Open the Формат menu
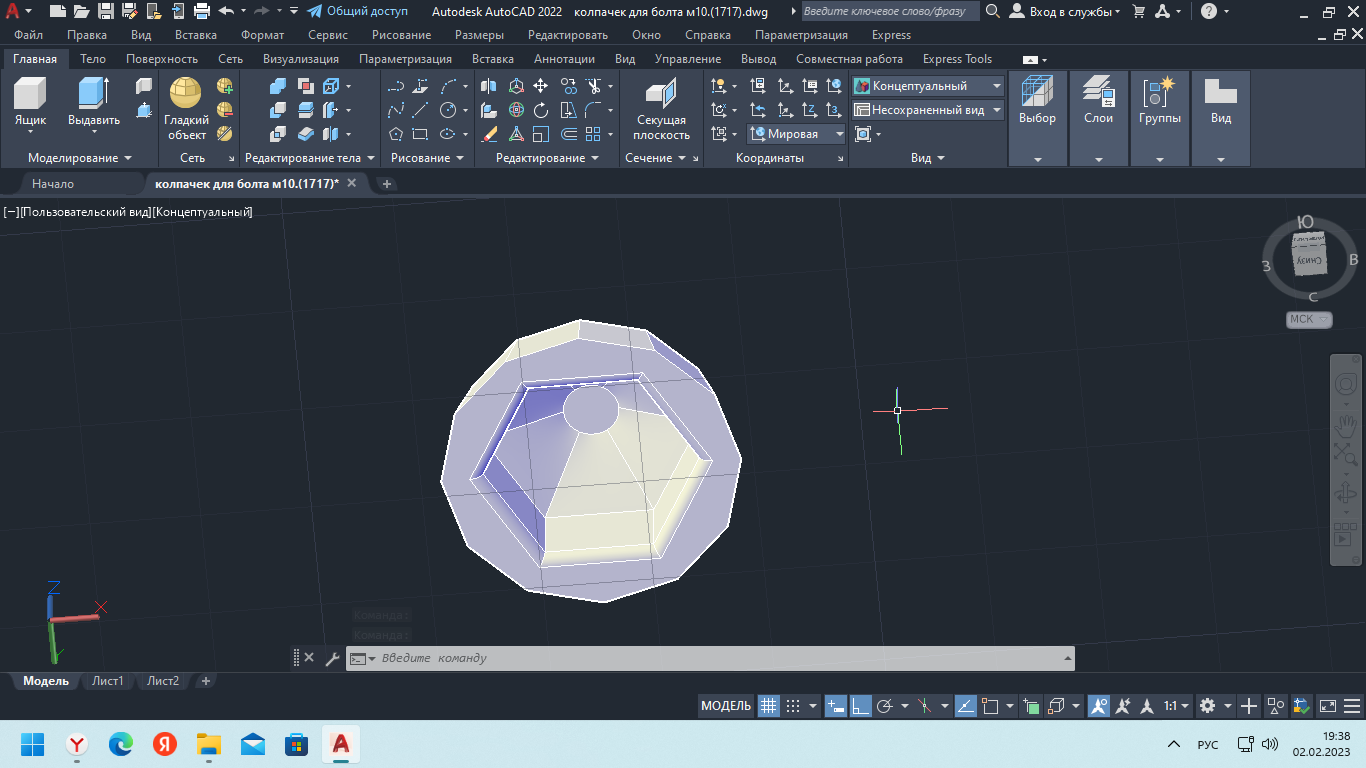The width and height of the screenshot is (1366, 768). coord(262,35)
